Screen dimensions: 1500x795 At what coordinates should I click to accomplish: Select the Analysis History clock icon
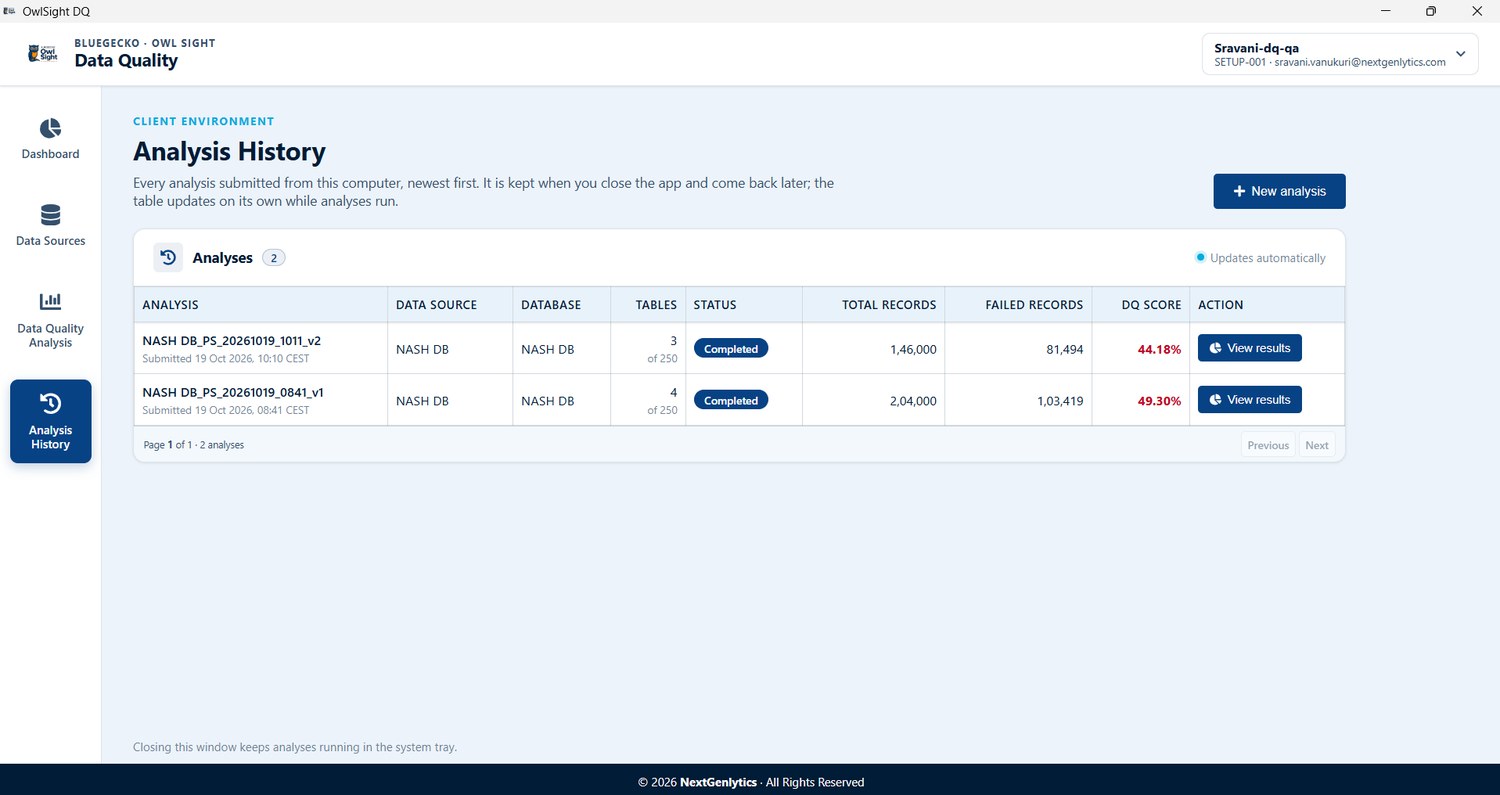click(x=50, y=403)
